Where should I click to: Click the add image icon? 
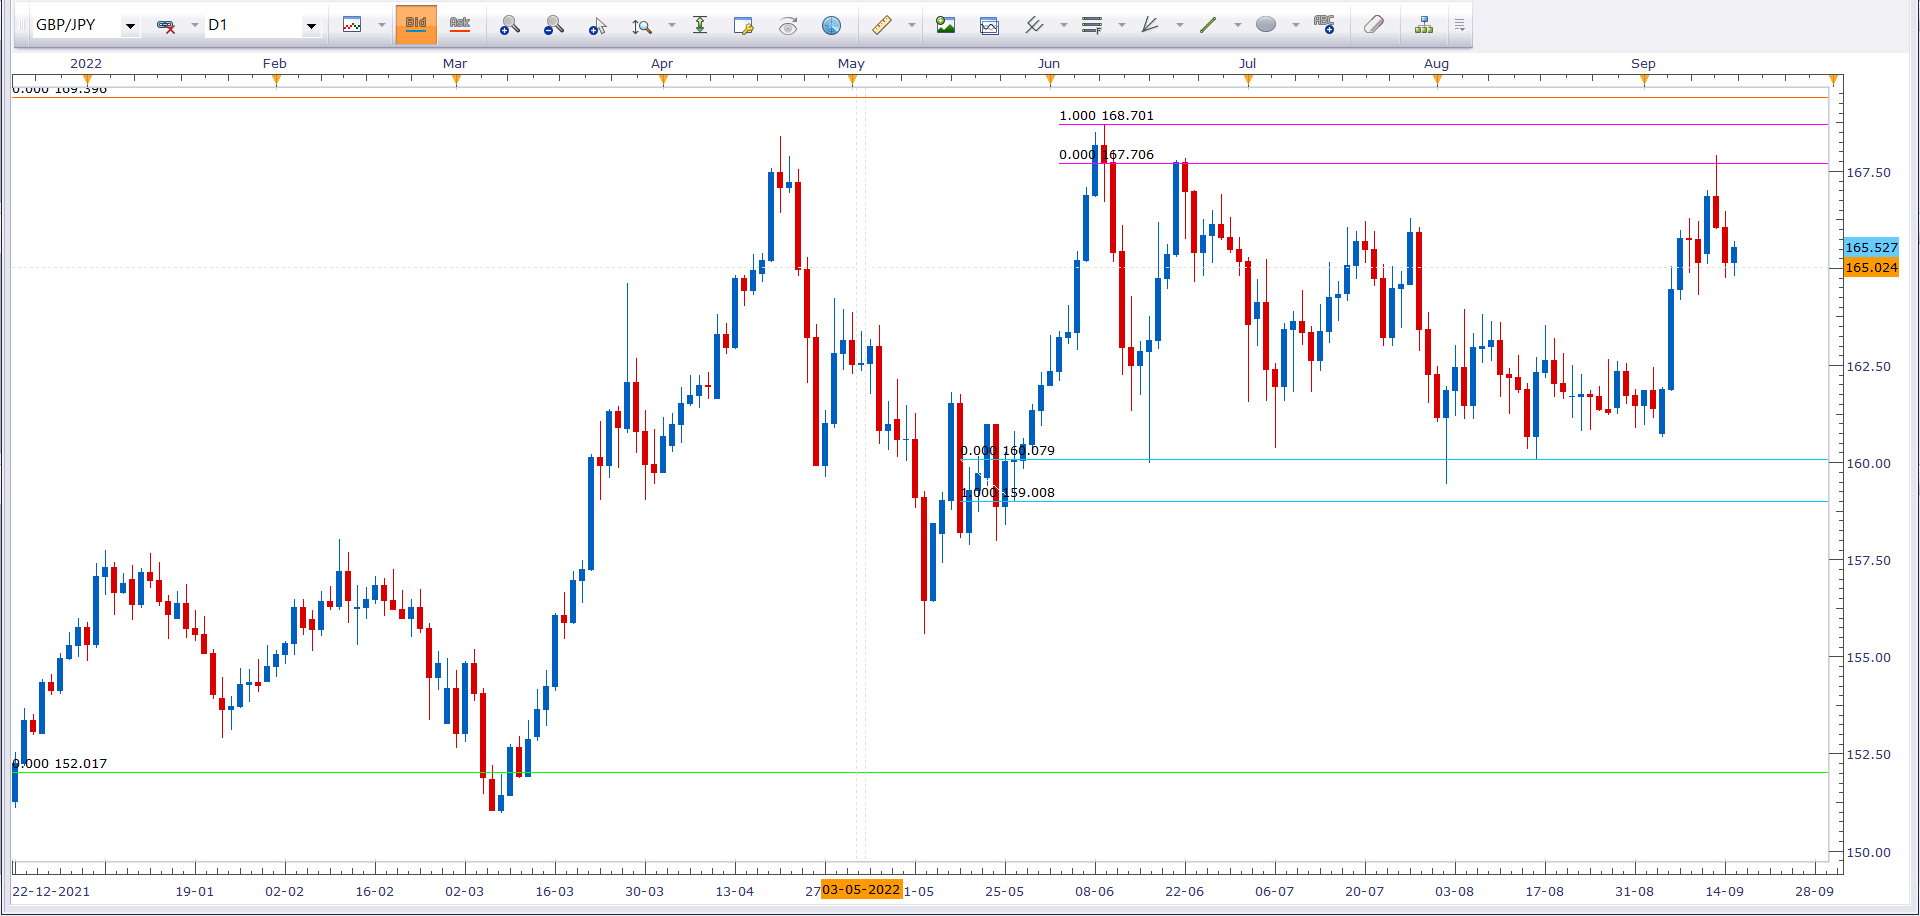(x=945, y=25)
